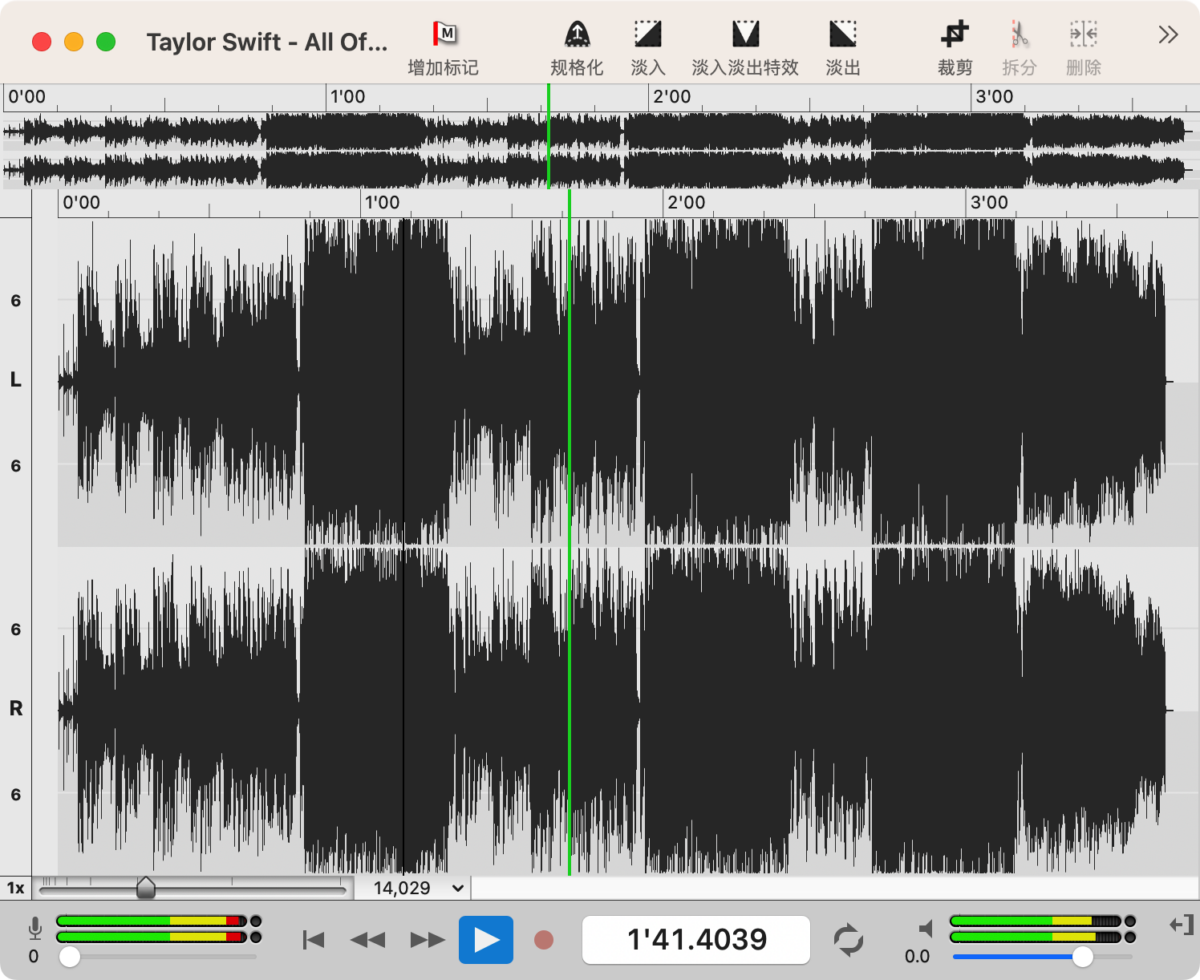
Task: Click the Split (拆分) tool
Action: click(x=1019, y=34)
